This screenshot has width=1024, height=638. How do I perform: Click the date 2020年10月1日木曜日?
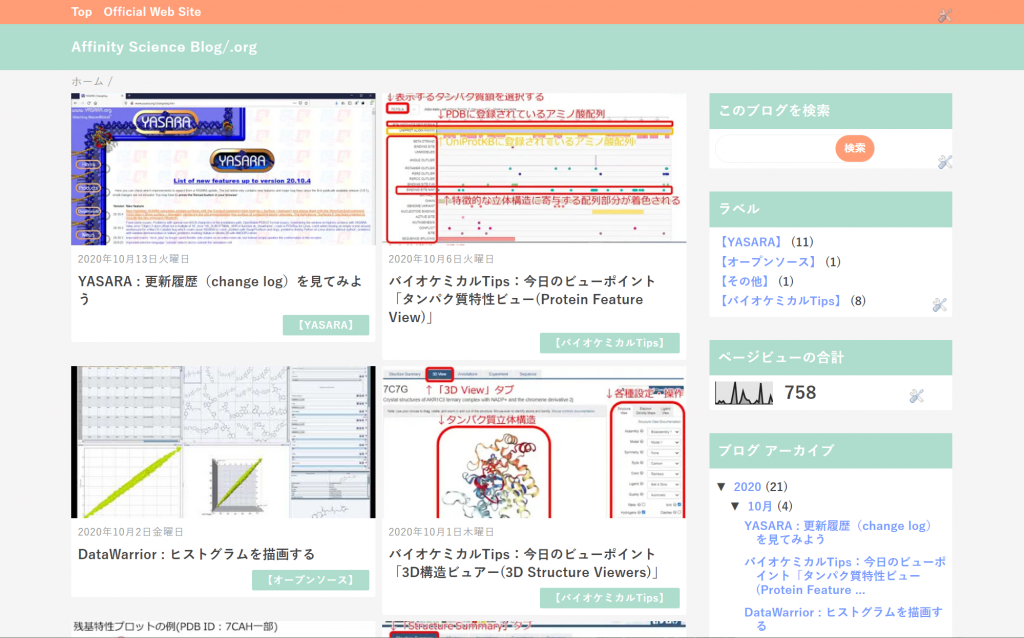tap(441, 532)
